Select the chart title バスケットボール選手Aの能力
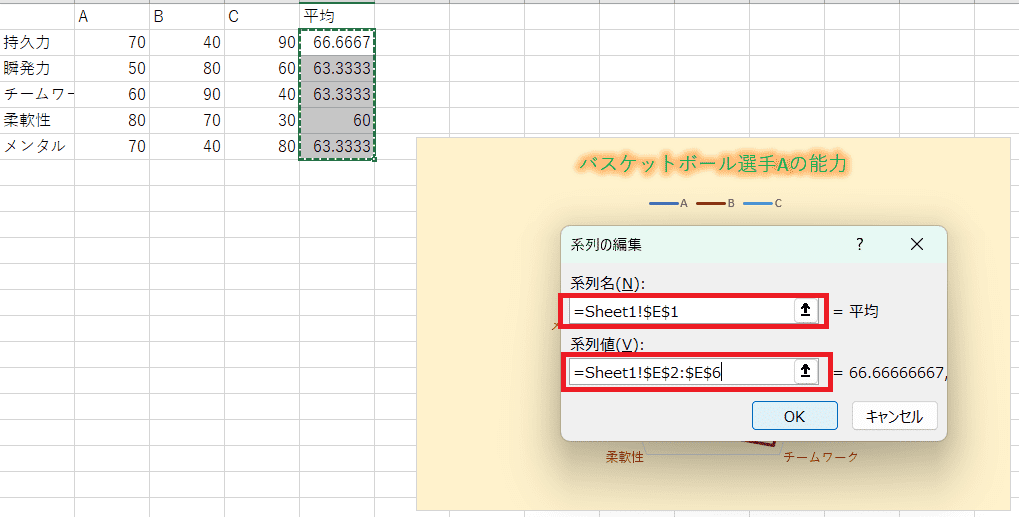1019x517 pixels. [713, 164]
